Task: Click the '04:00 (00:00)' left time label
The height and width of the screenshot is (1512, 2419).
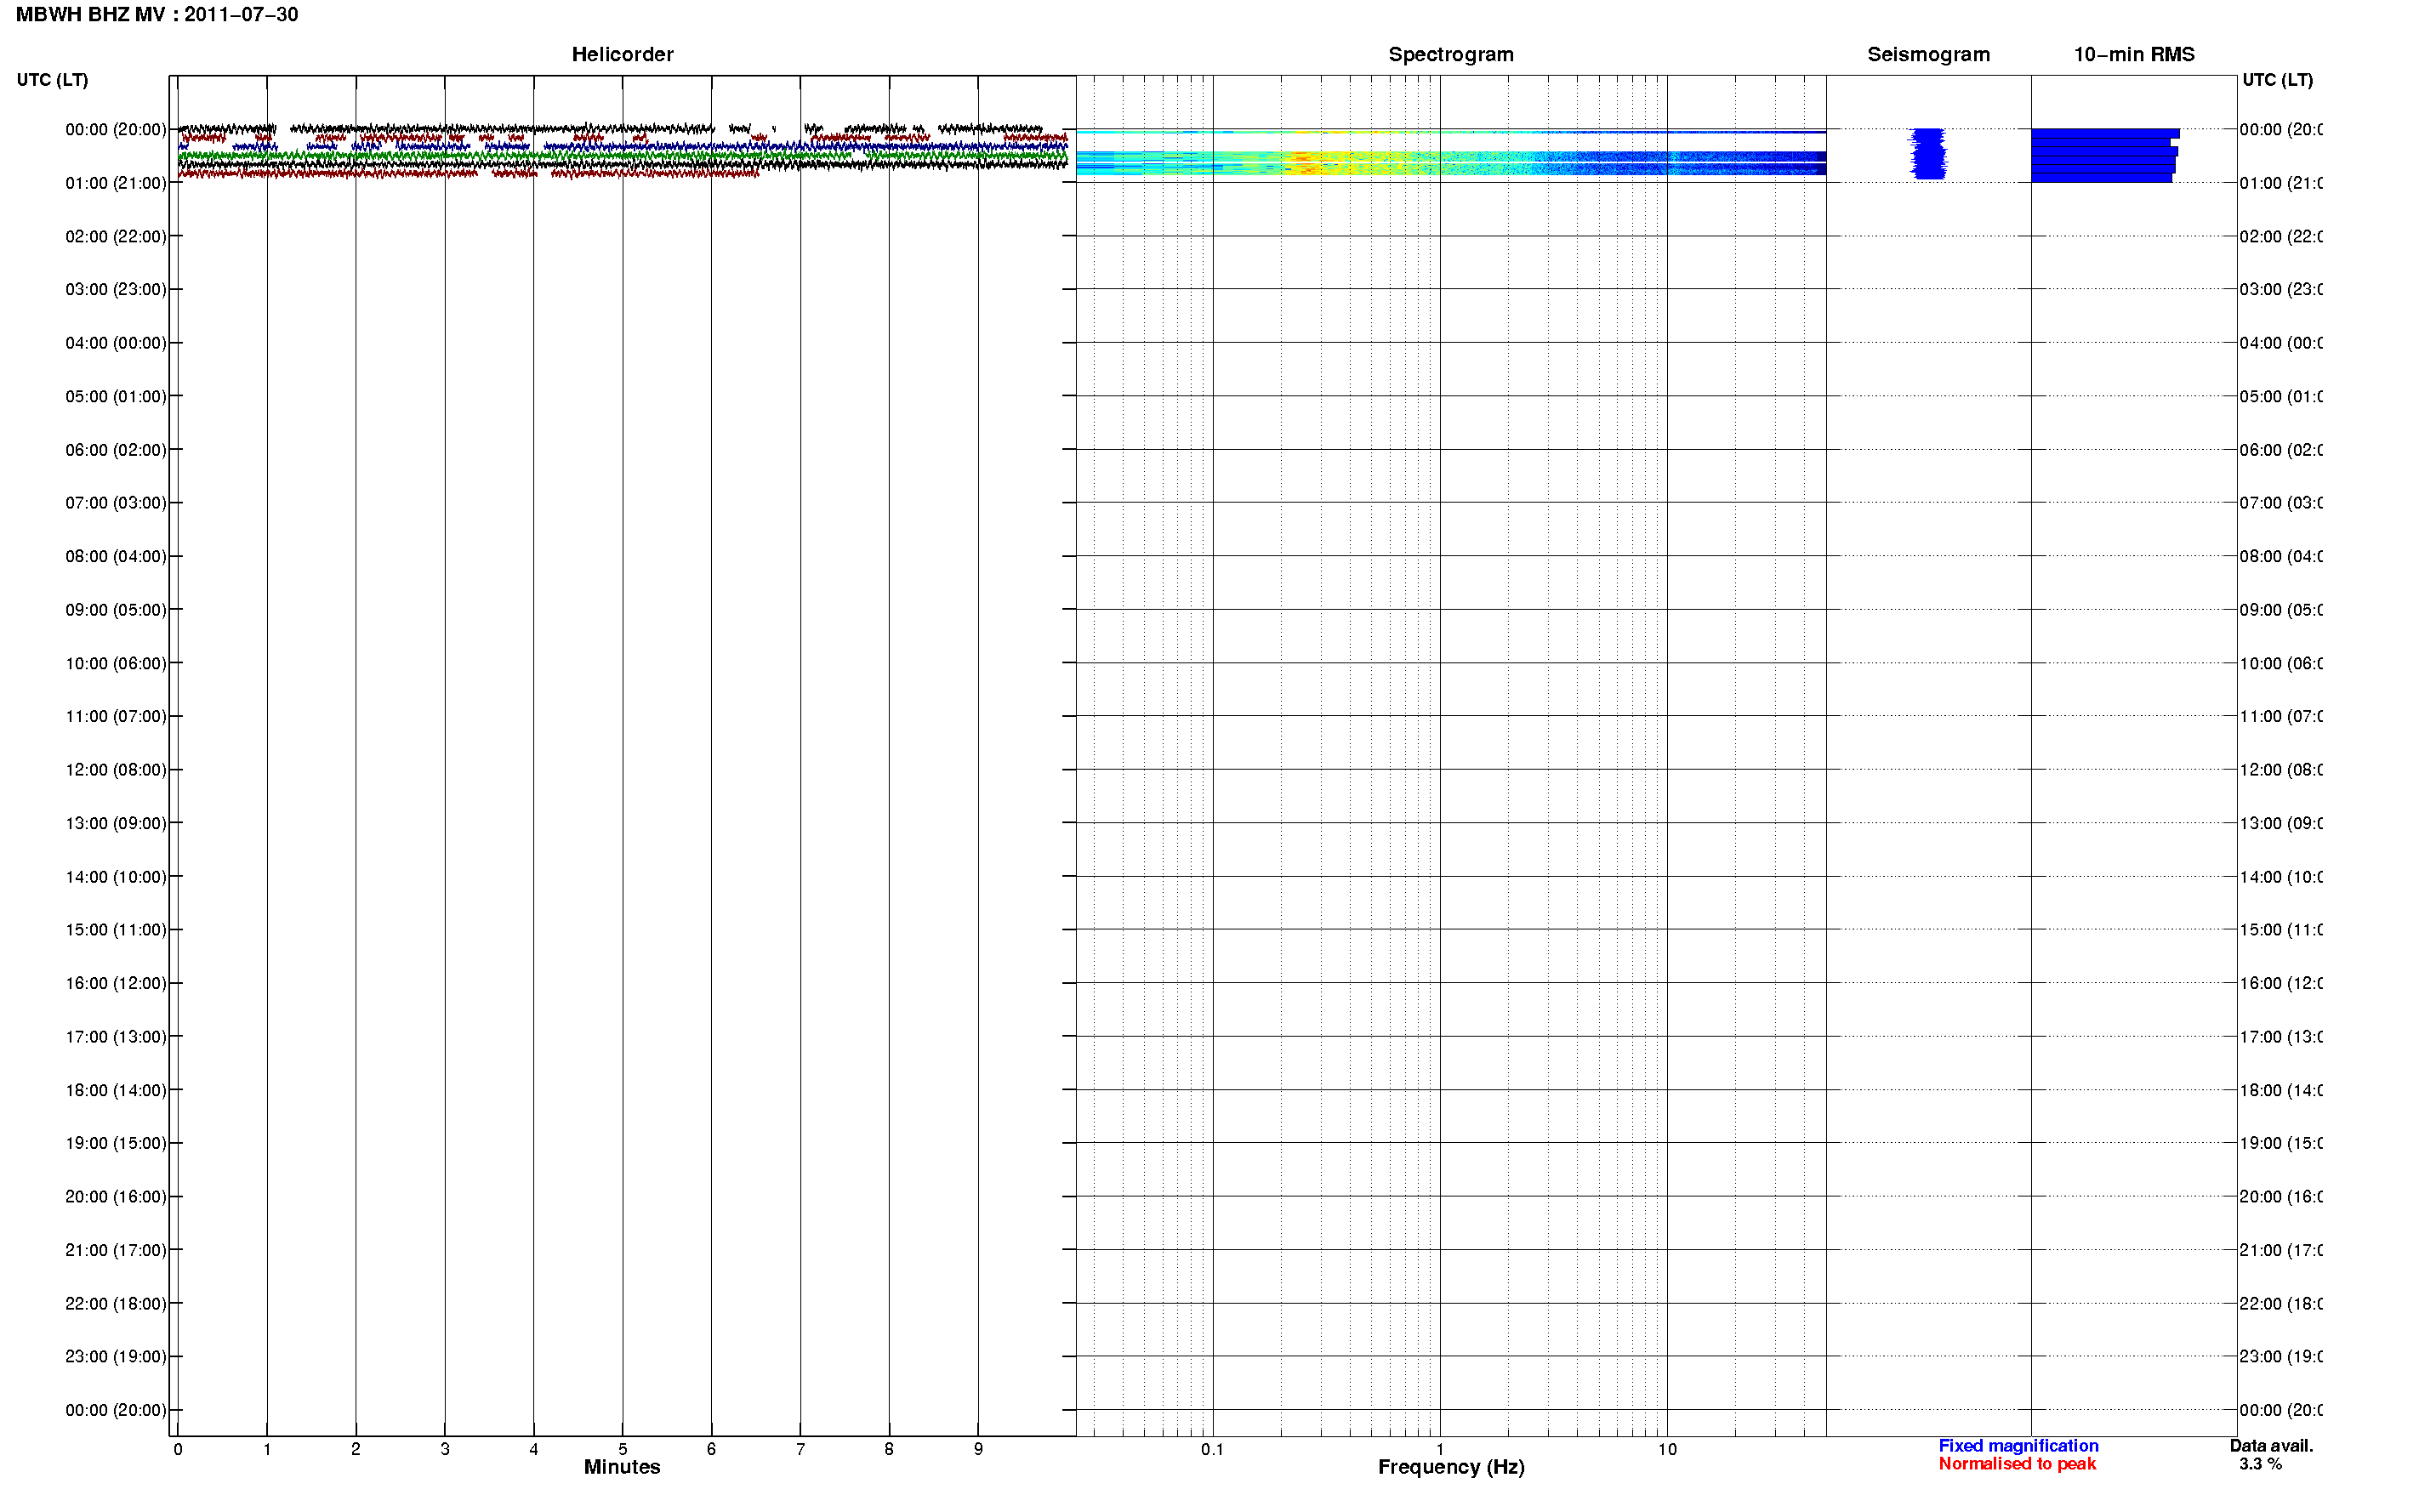Action: tap(116, 343)
